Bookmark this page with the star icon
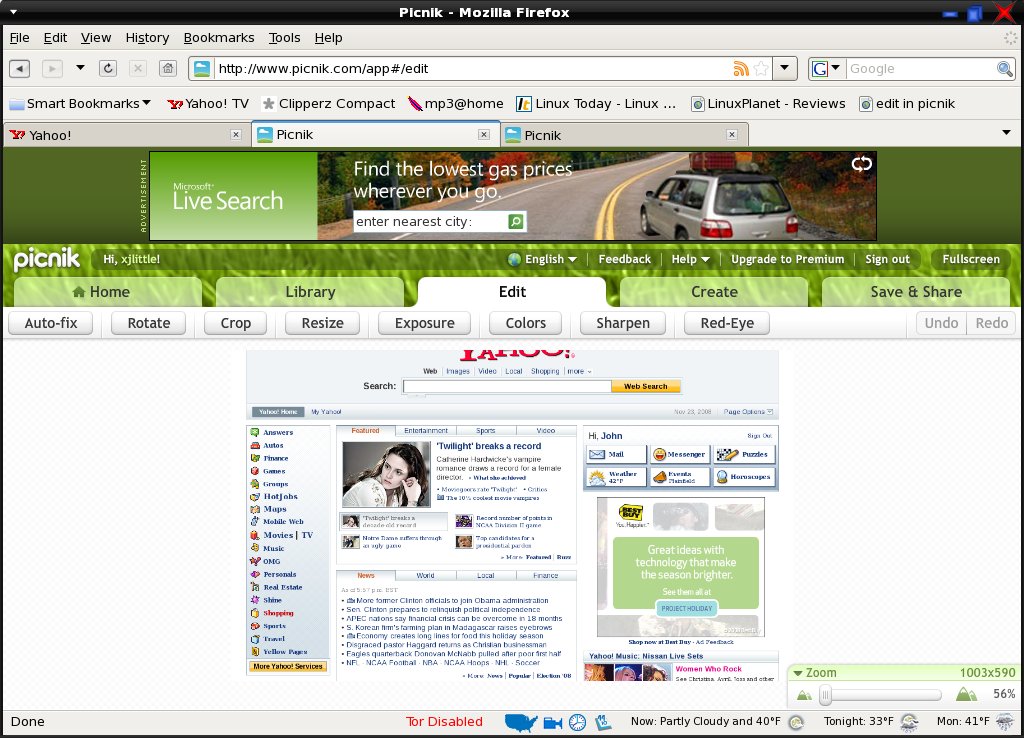 761,69
